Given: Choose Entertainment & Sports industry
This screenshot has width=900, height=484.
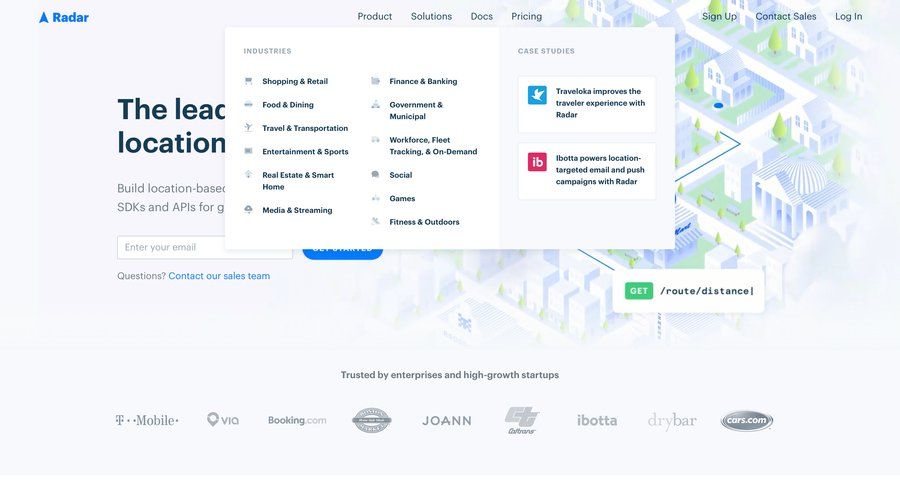Looking at the screenshot, I should click(x=305, y=152).
